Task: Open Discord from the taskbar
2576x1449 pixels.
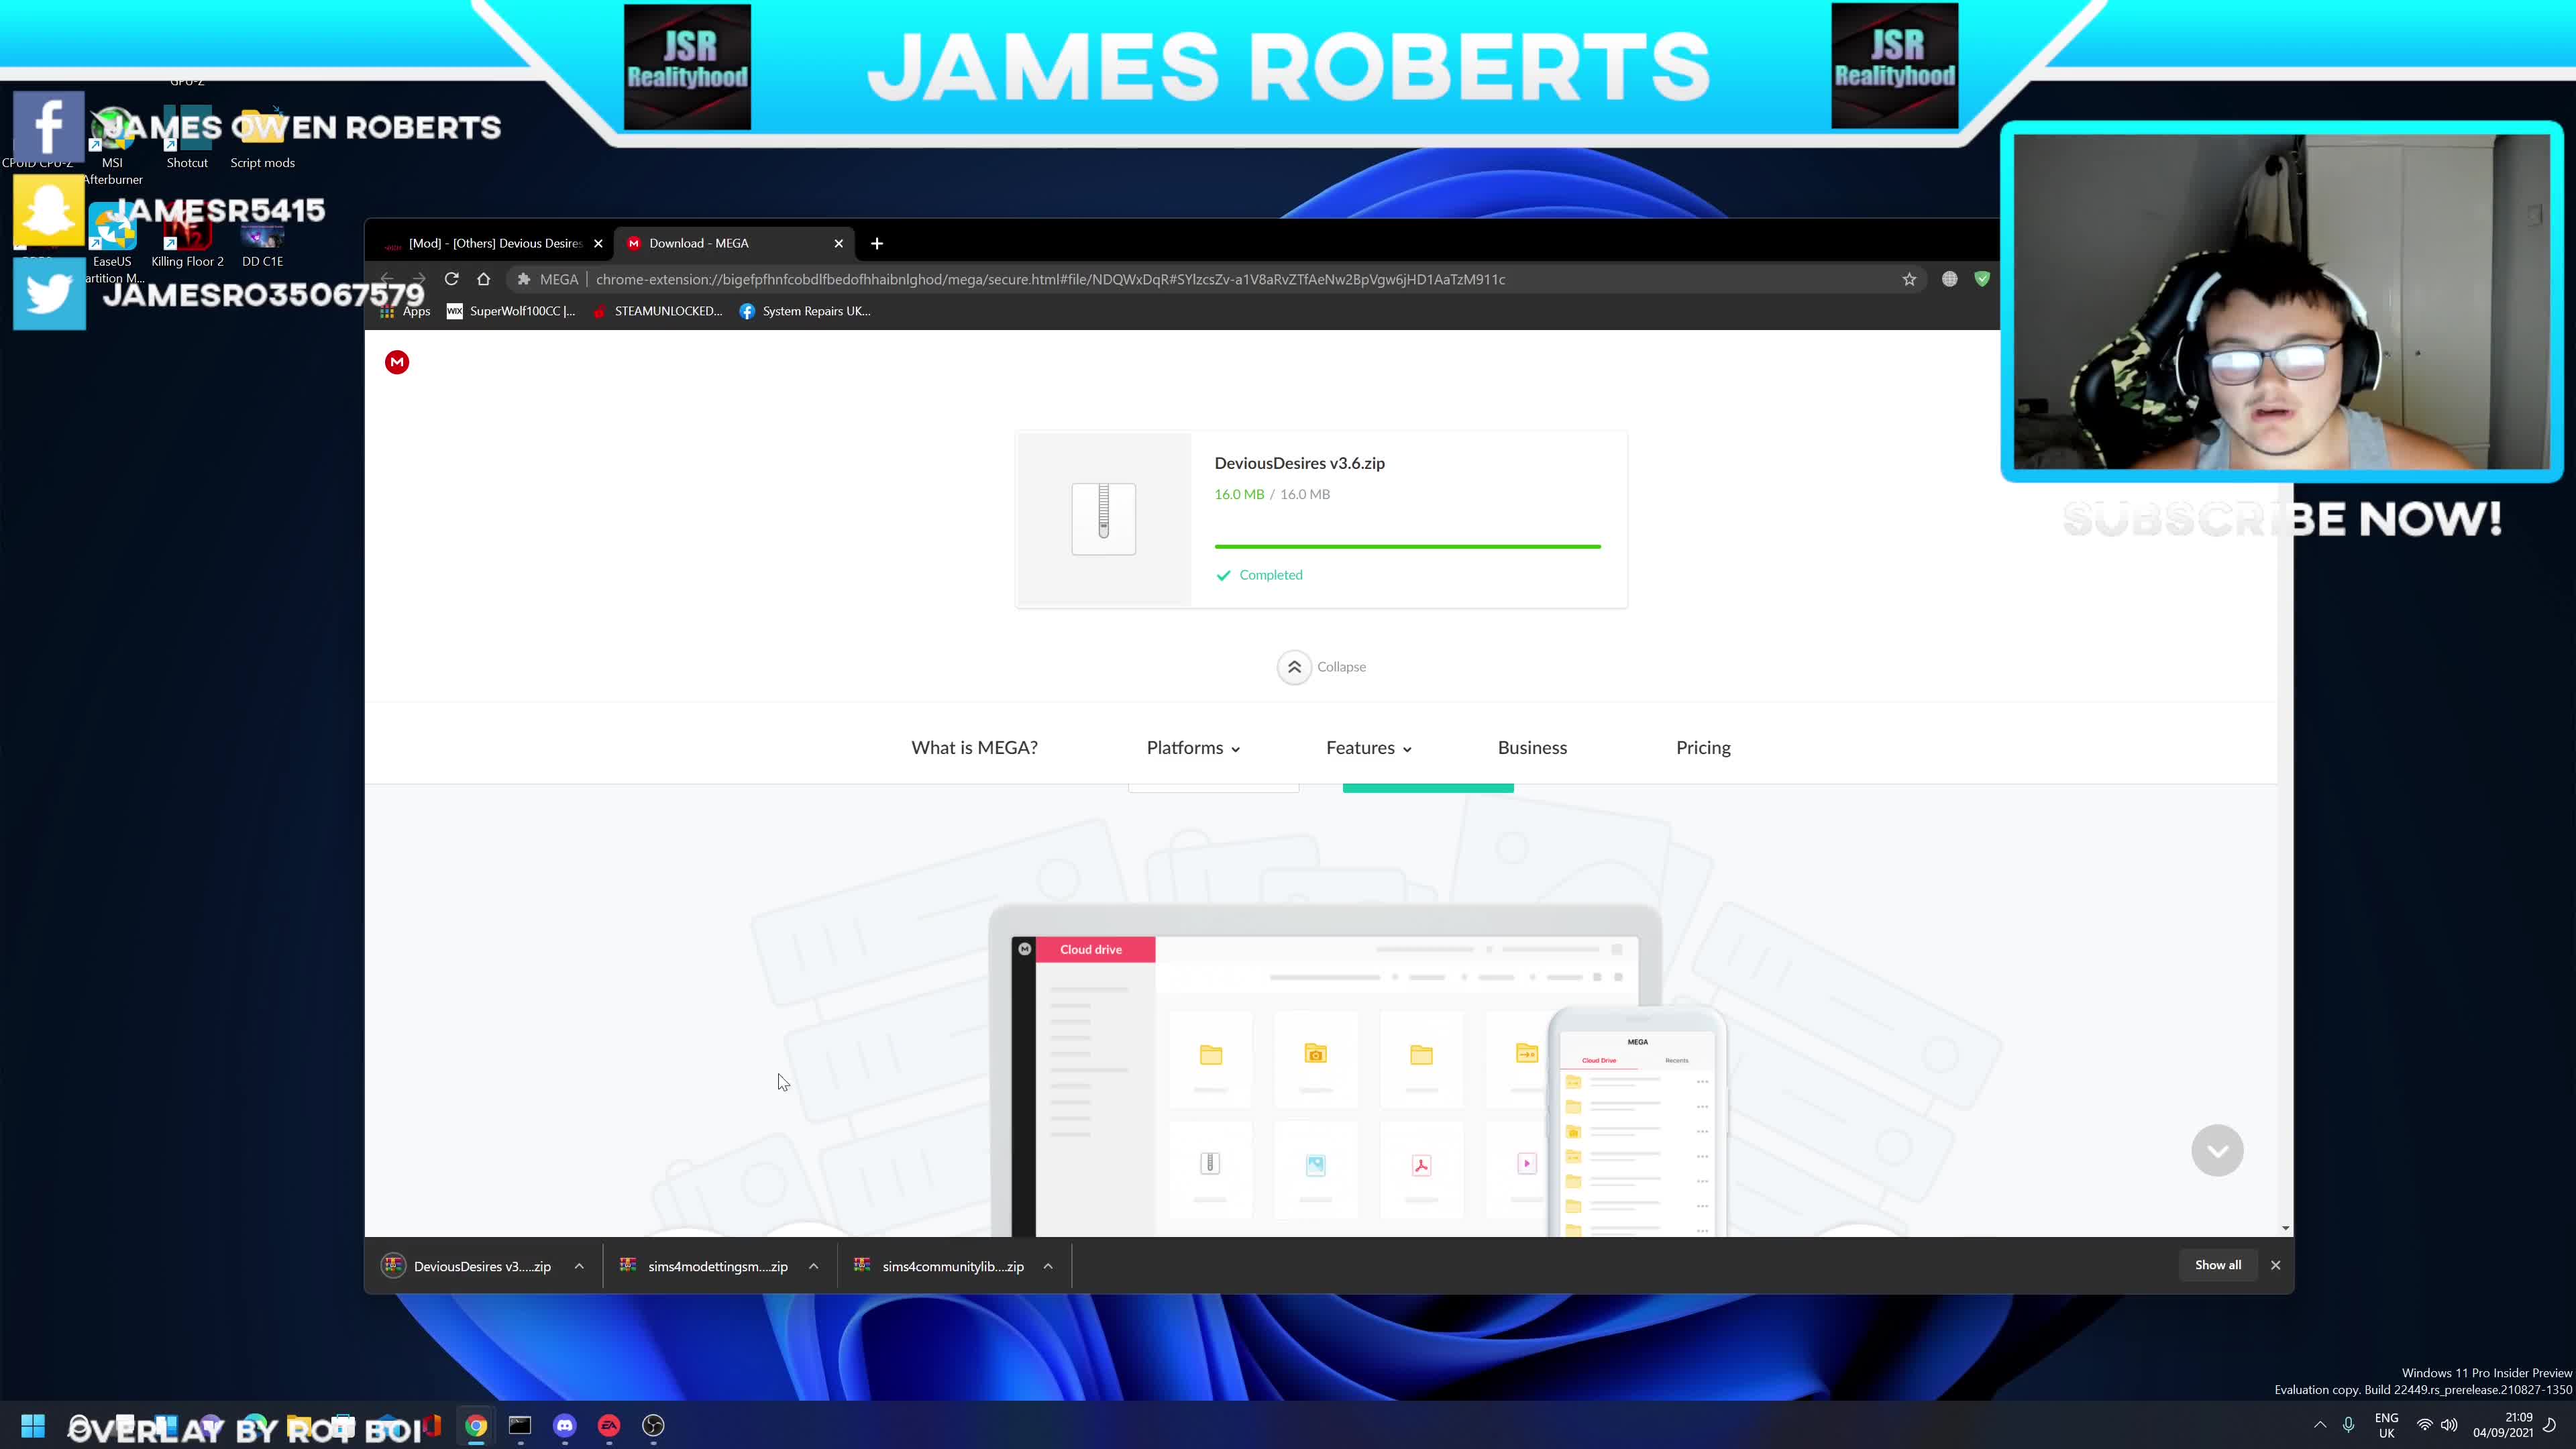Action: coord(565,1425)
